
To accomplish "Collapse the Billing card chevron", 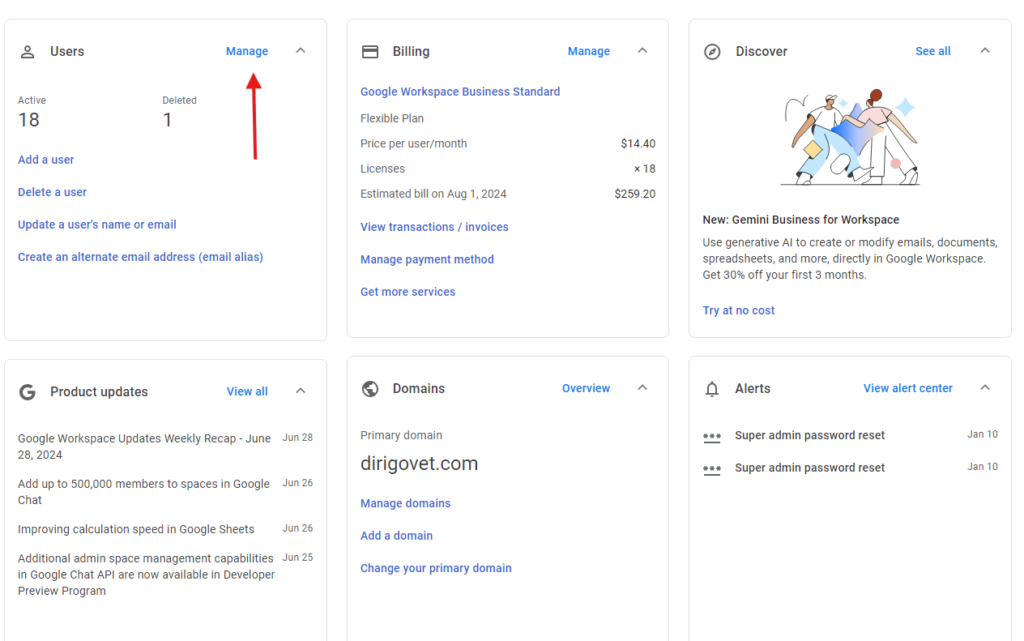I will point(643,51).
